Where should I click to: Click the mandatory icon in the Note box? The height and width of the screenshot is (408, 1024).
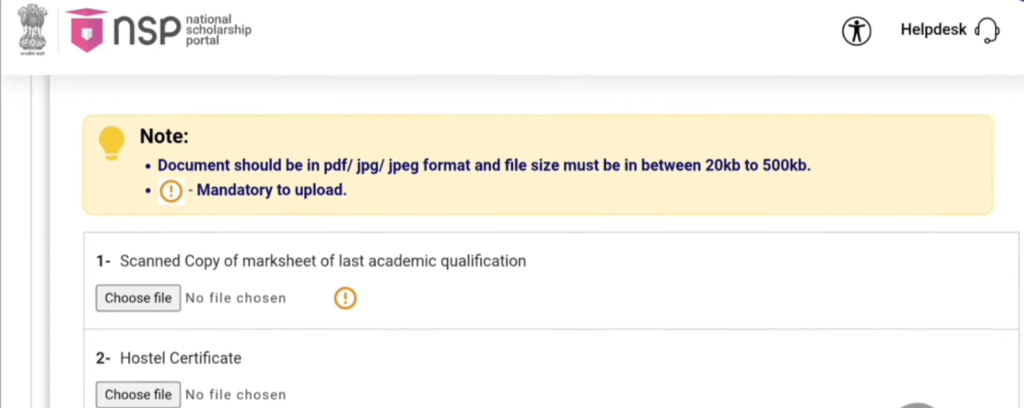coord(172,191)
